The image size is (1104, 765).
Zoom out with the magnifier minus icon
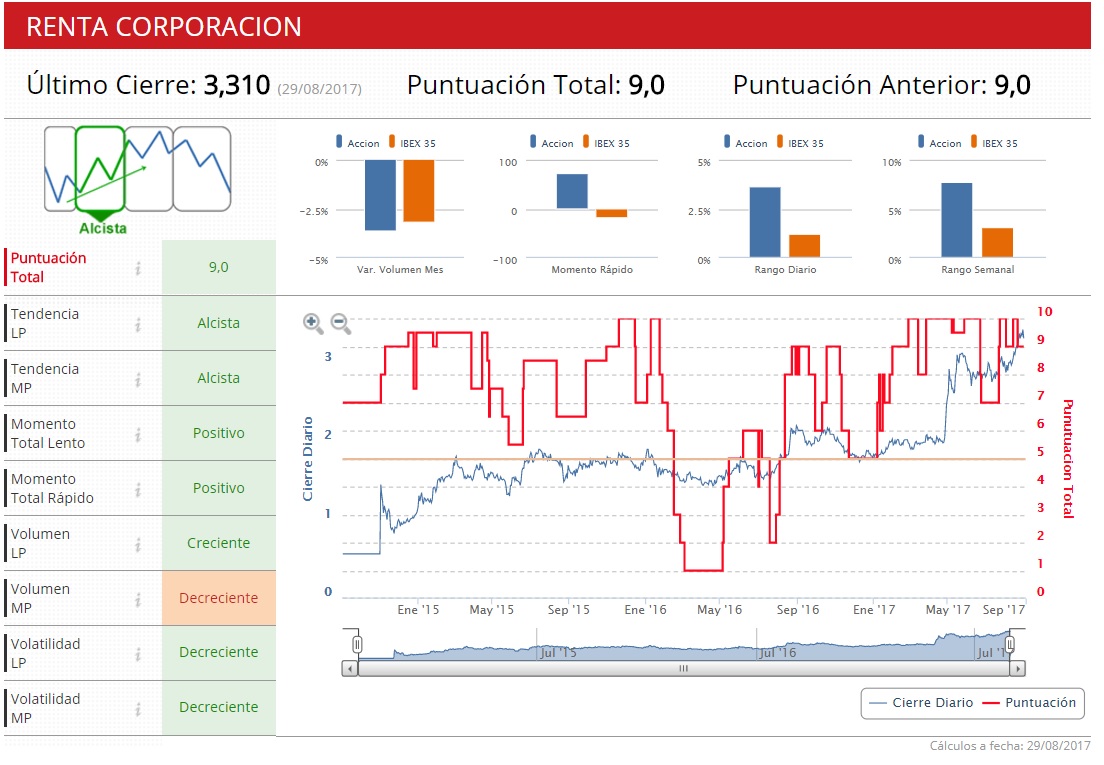[341, 323]
